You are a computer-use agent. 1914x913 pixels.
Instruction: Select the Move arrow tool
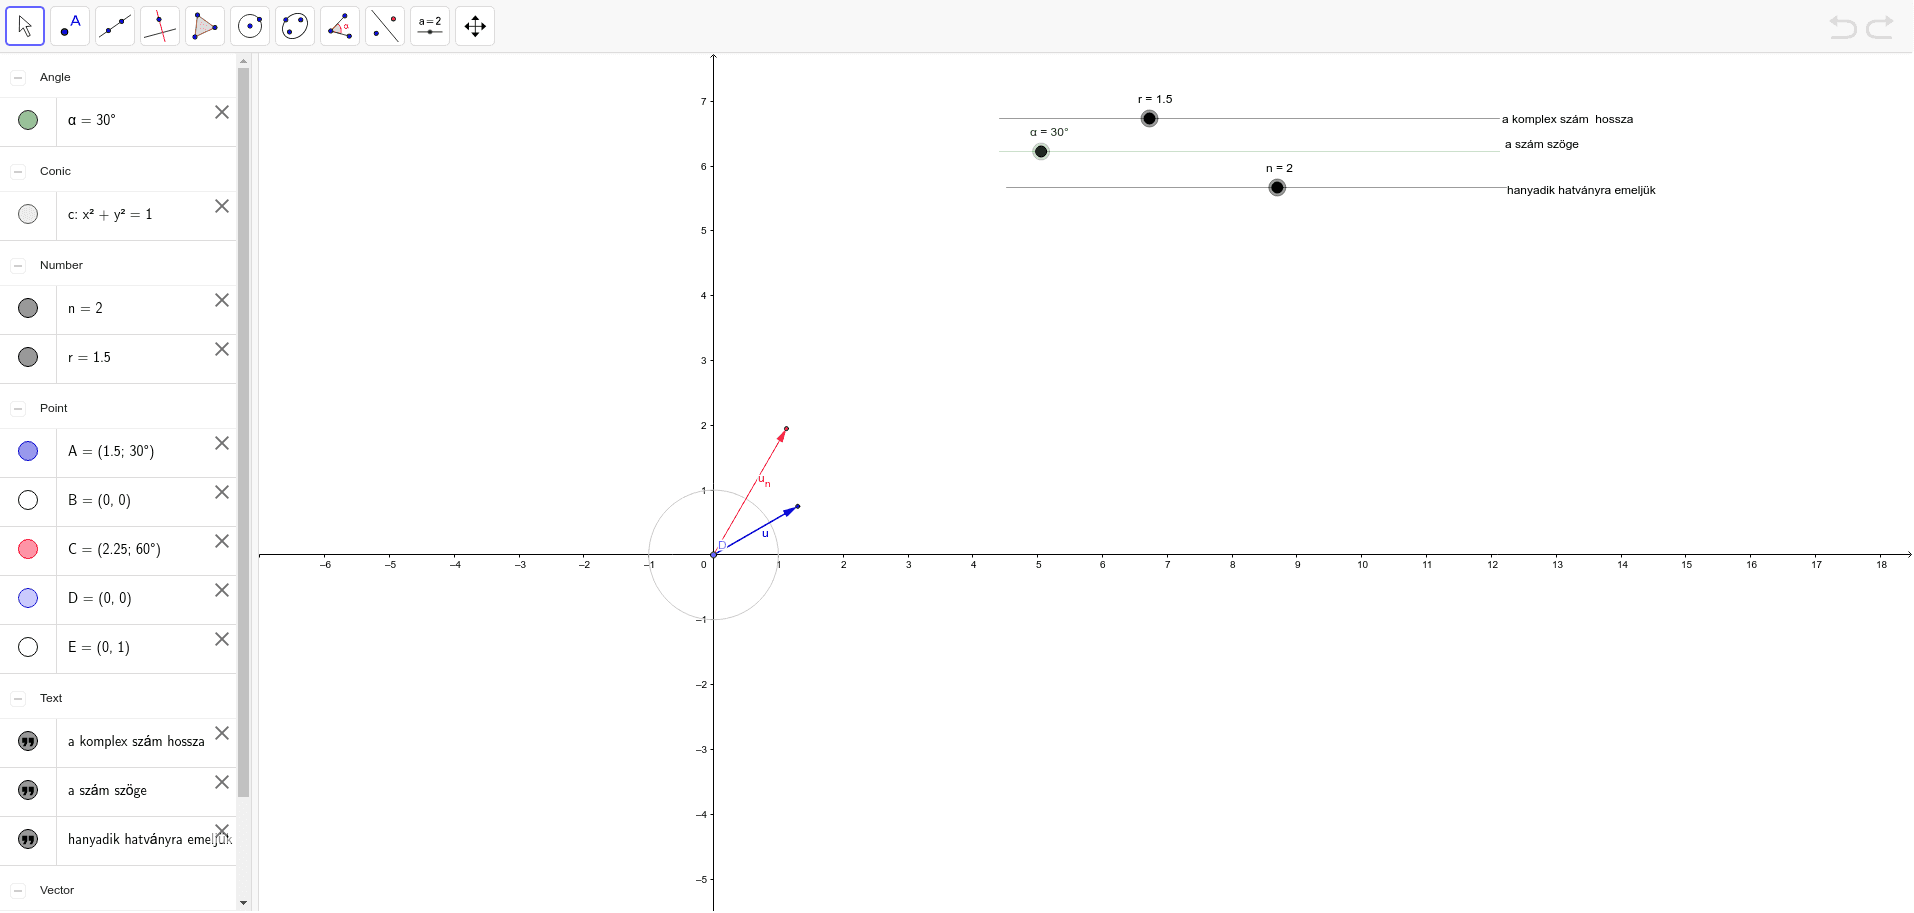pos(25,25)
